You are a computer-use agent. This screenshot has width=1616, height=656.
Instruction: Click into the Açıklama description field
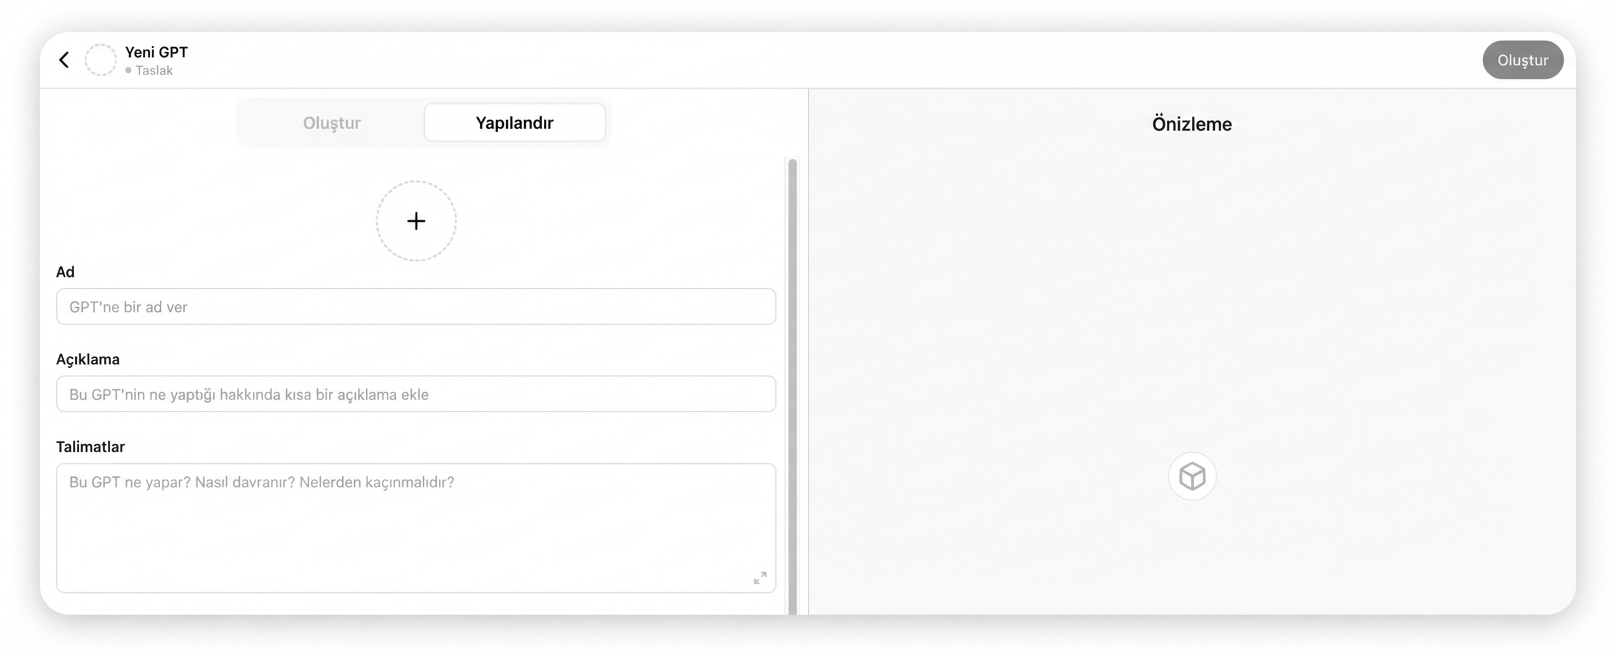[x=416, y=394]
